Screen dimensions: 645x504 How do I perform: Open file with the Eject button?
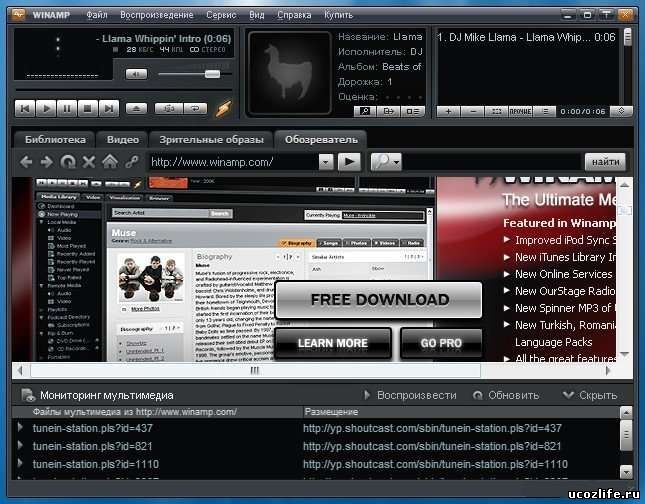pyautogui.click(x=136, y=109)
